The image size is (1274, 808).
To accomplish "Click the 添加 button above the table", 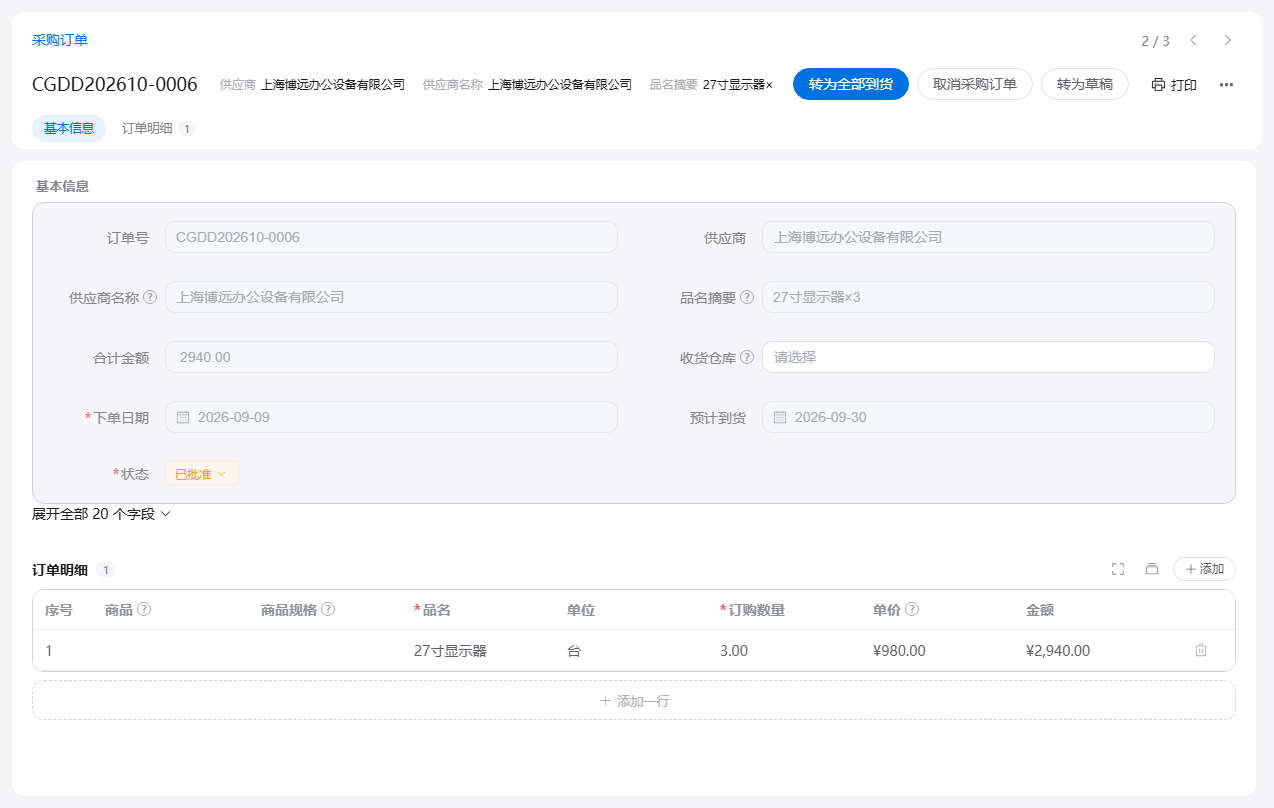I will pos(1204,569).
